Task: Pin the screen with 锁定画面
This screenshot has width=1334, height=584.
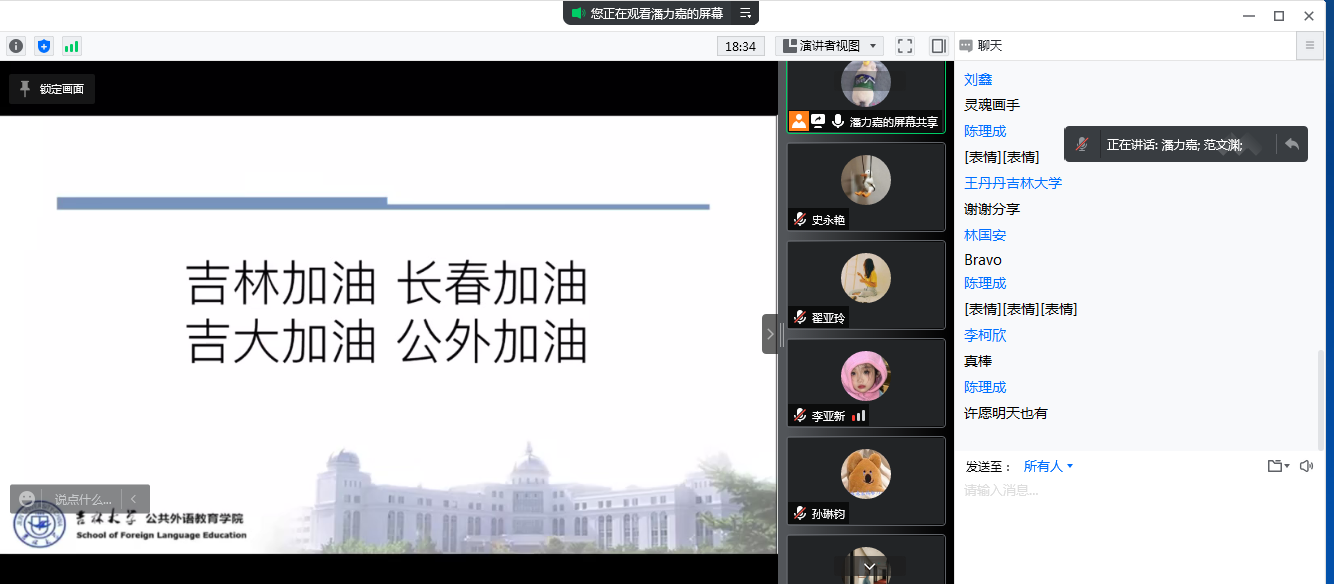Action: click(x=52, y=89)
